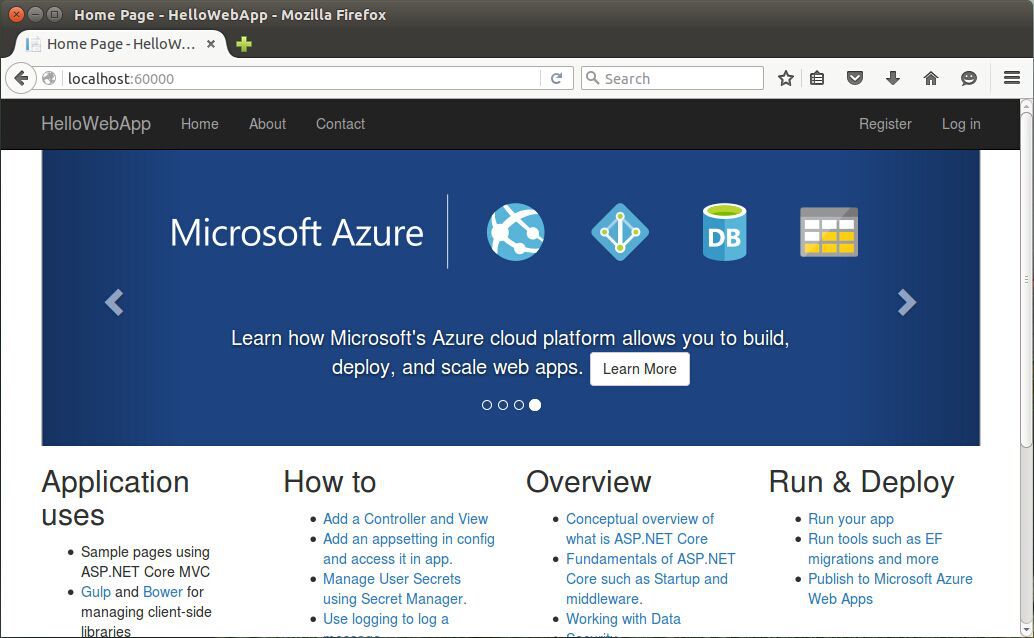The width and height of the screenshot is (1034, 638).
Task: Select the first carousel slide indicator
Action: tap(487, 405)
